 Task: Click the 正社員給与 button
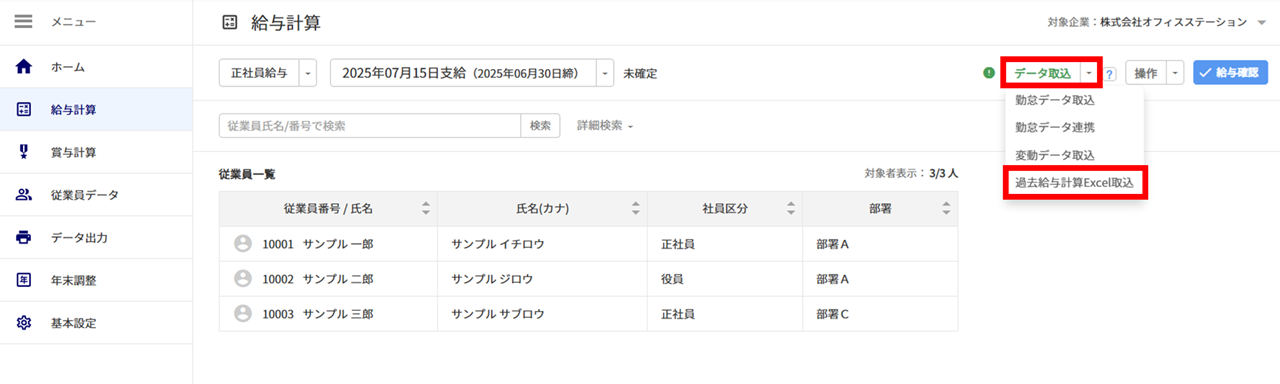[x=259, y=73]
